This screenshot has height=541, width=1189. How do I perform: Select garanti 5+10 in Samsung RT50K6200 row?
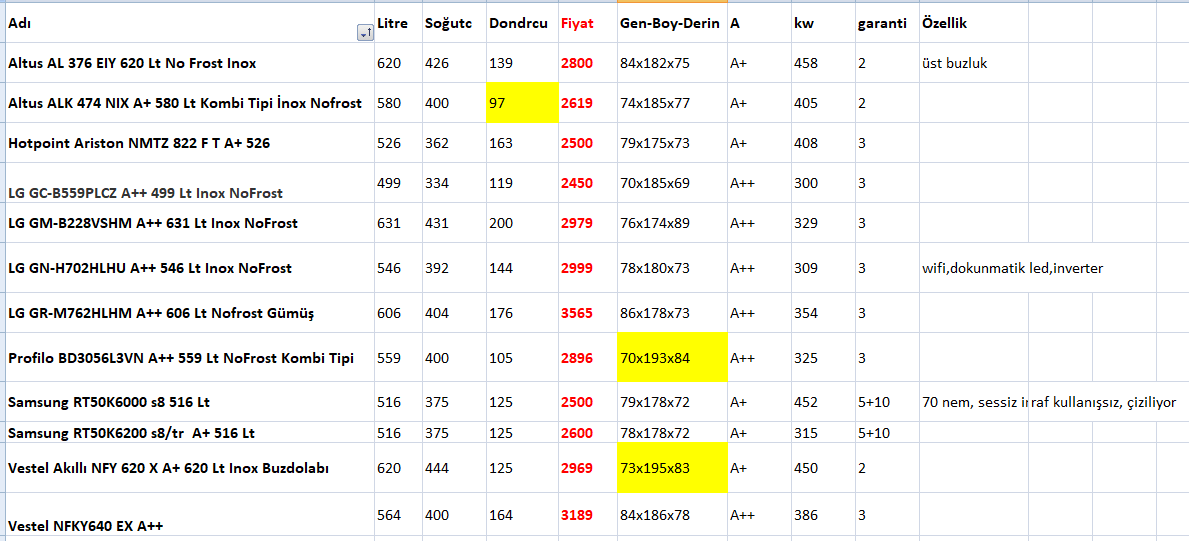[x=886, y=432]
